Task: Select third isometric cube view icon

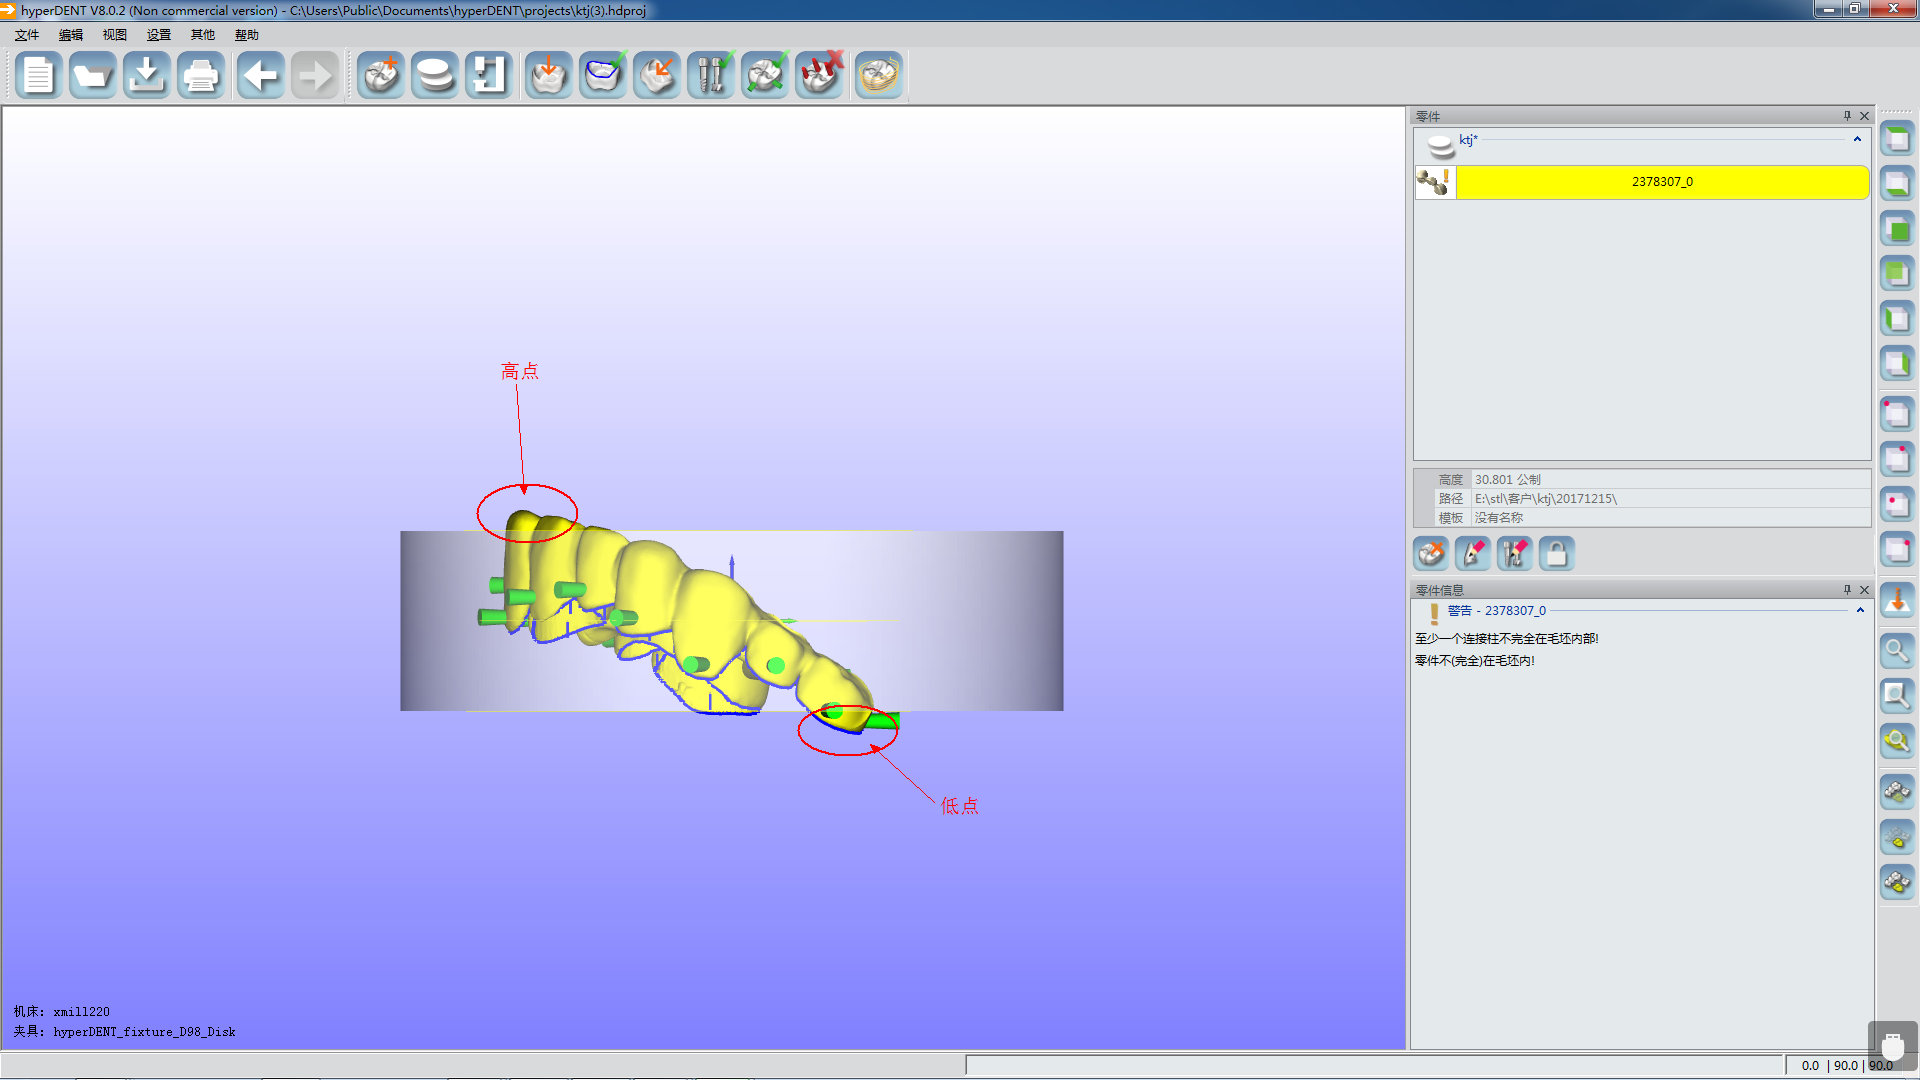Action: point(1897,504)
